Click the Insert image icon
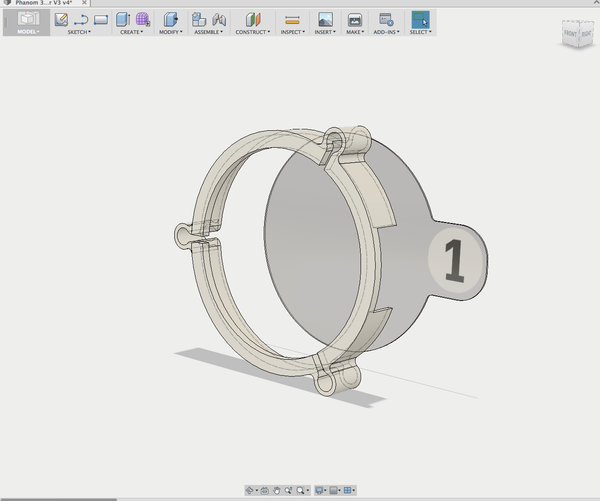This screenshot has height=501, width=600. [x=325, y=19]
